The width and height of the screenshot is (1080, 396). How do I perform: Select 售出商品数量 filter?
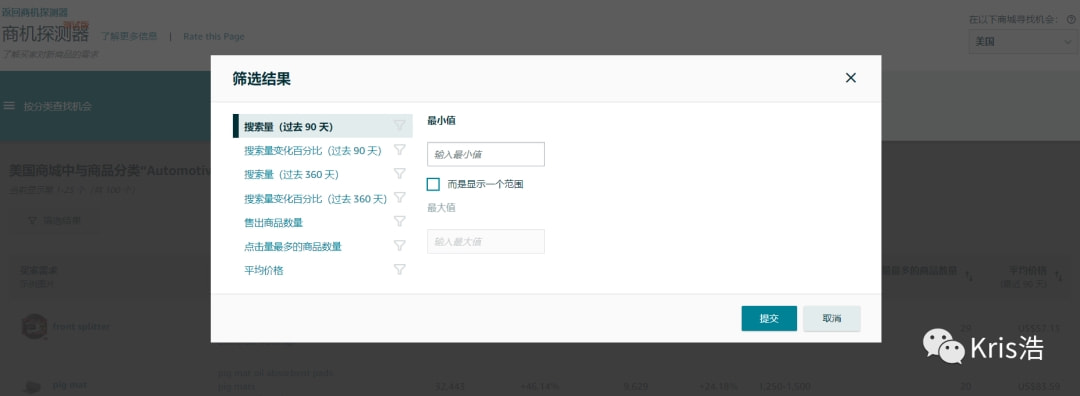[x=273, y=222]
